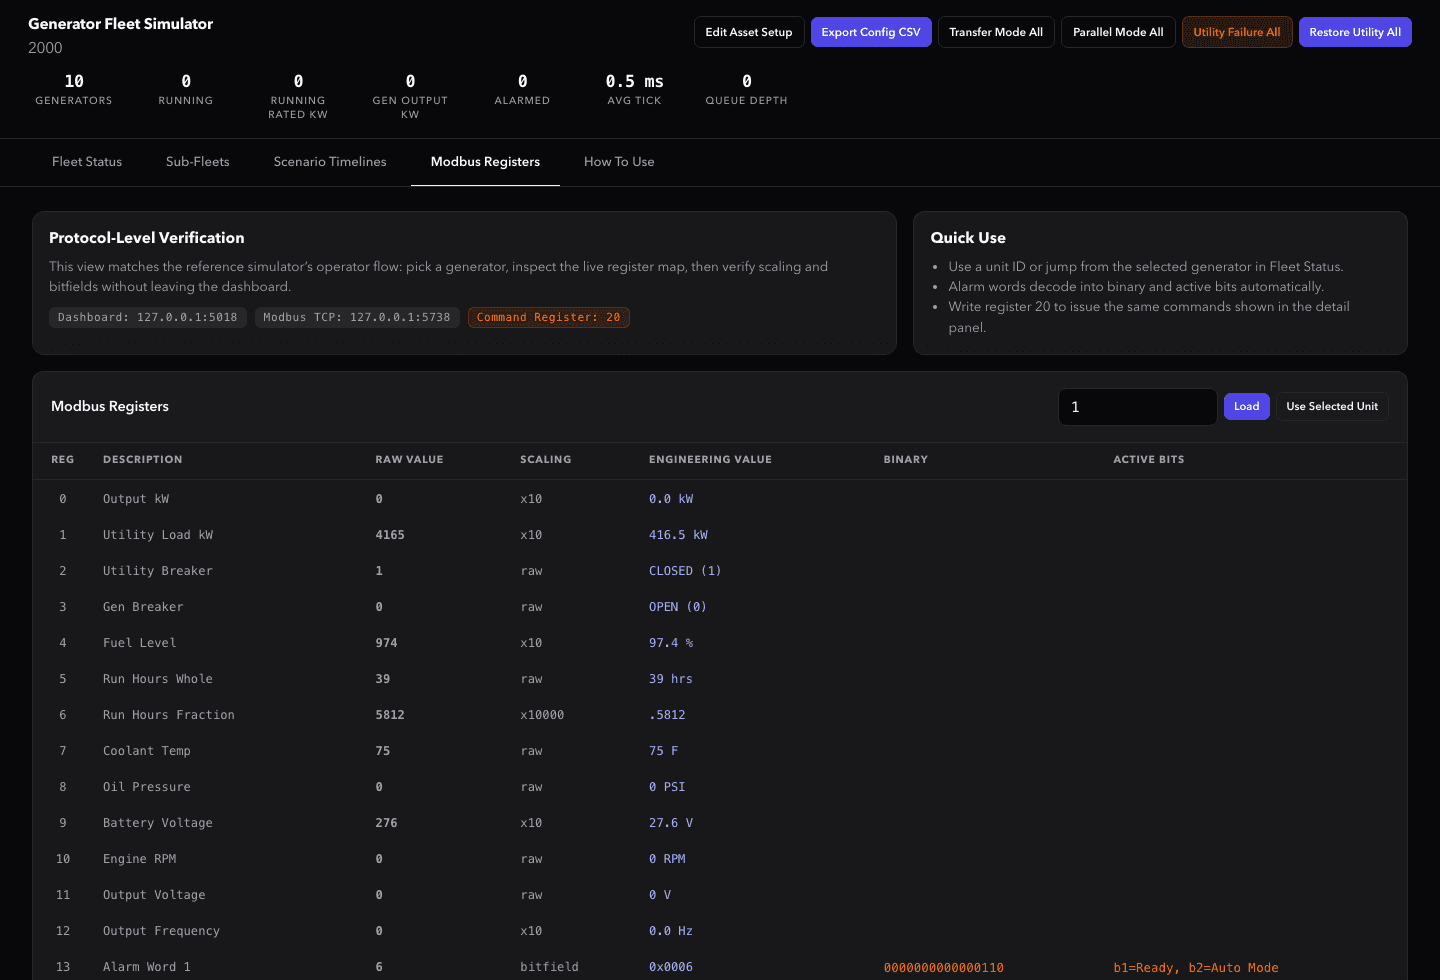Switch to Fleet Status tab
The image size is (1440, 980).
(x=87, y=162)
